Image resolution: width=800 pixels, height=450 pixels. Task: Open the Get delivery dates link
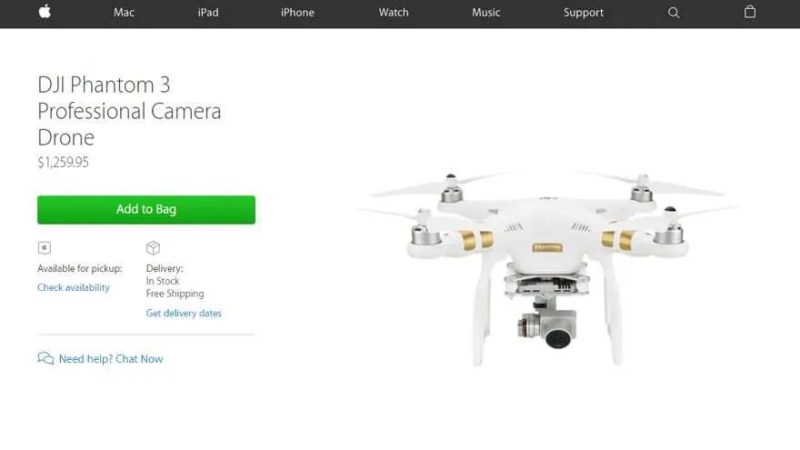click(184, 313)
